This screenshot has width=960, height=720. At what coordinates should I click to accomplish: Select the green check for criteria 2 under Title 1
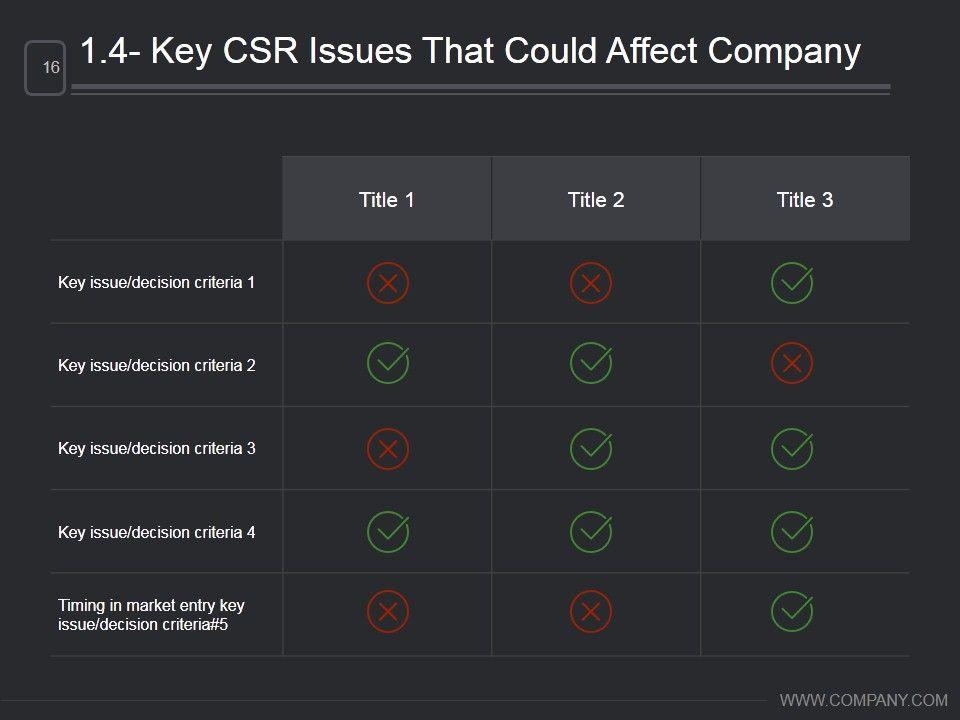(388, 363)
